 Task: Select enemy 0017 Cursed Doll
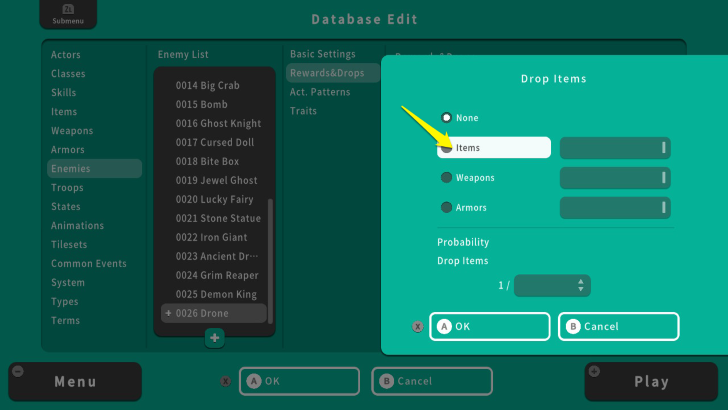pyautogui.click(x=214, y=143)
